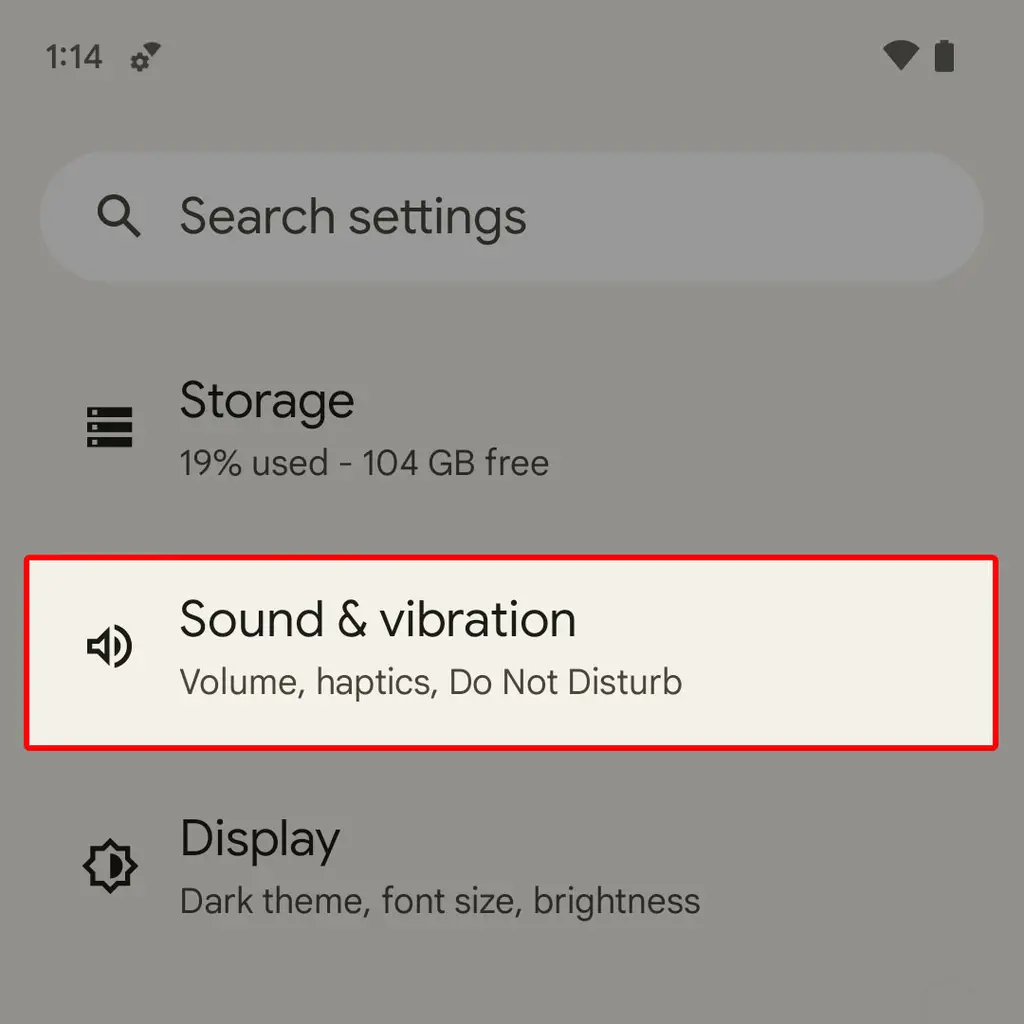
Task: Tap the 1:14 clock in status bar
Action: [74, 57]
